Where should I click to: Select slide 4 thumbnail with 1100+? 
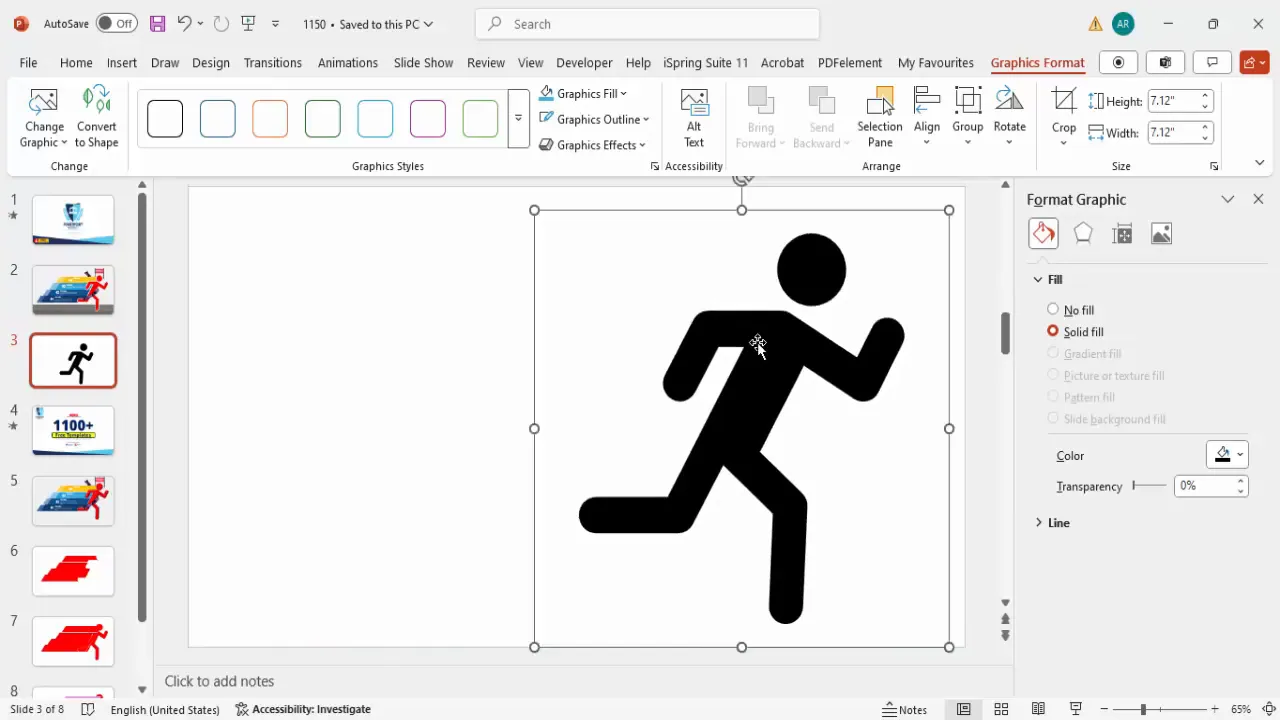(73, 431)
